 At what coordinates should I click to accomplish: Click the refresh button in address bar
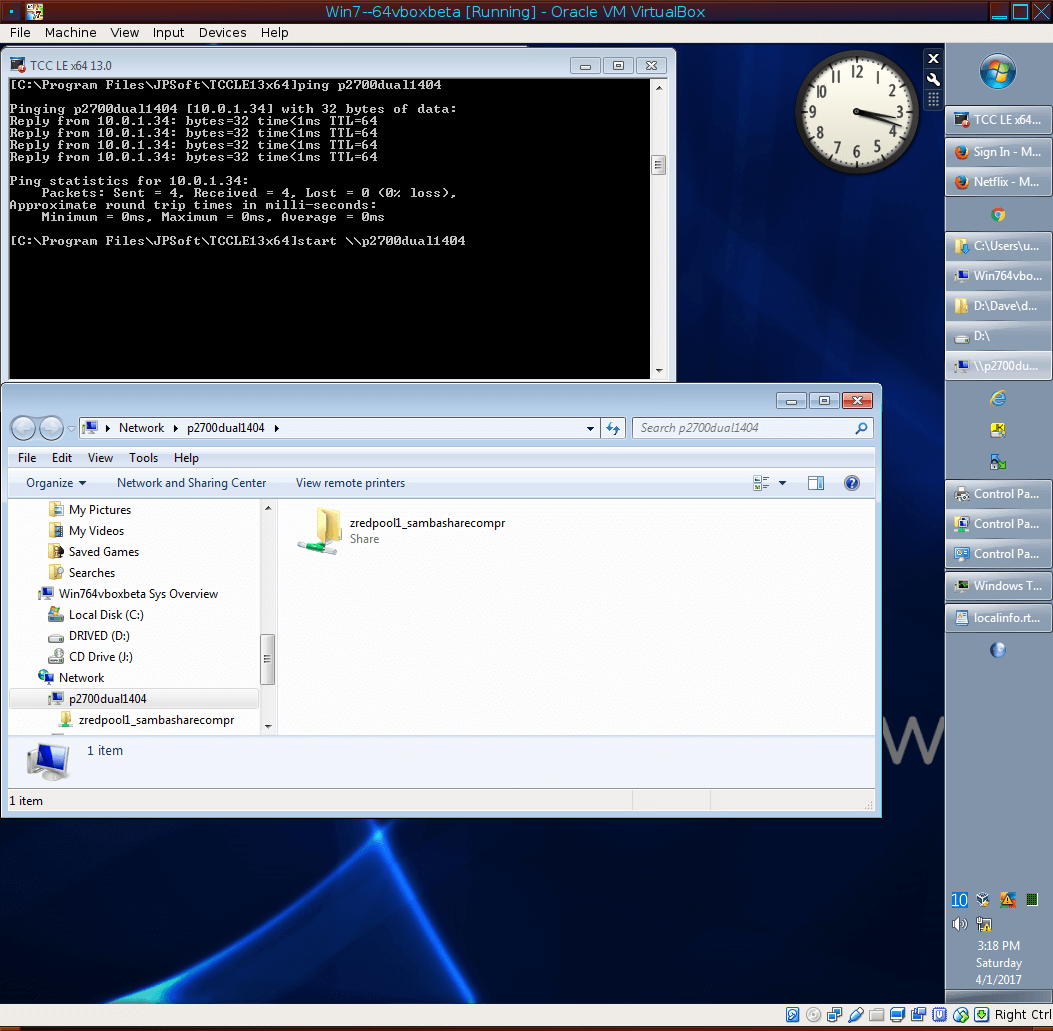pos(613,429)
